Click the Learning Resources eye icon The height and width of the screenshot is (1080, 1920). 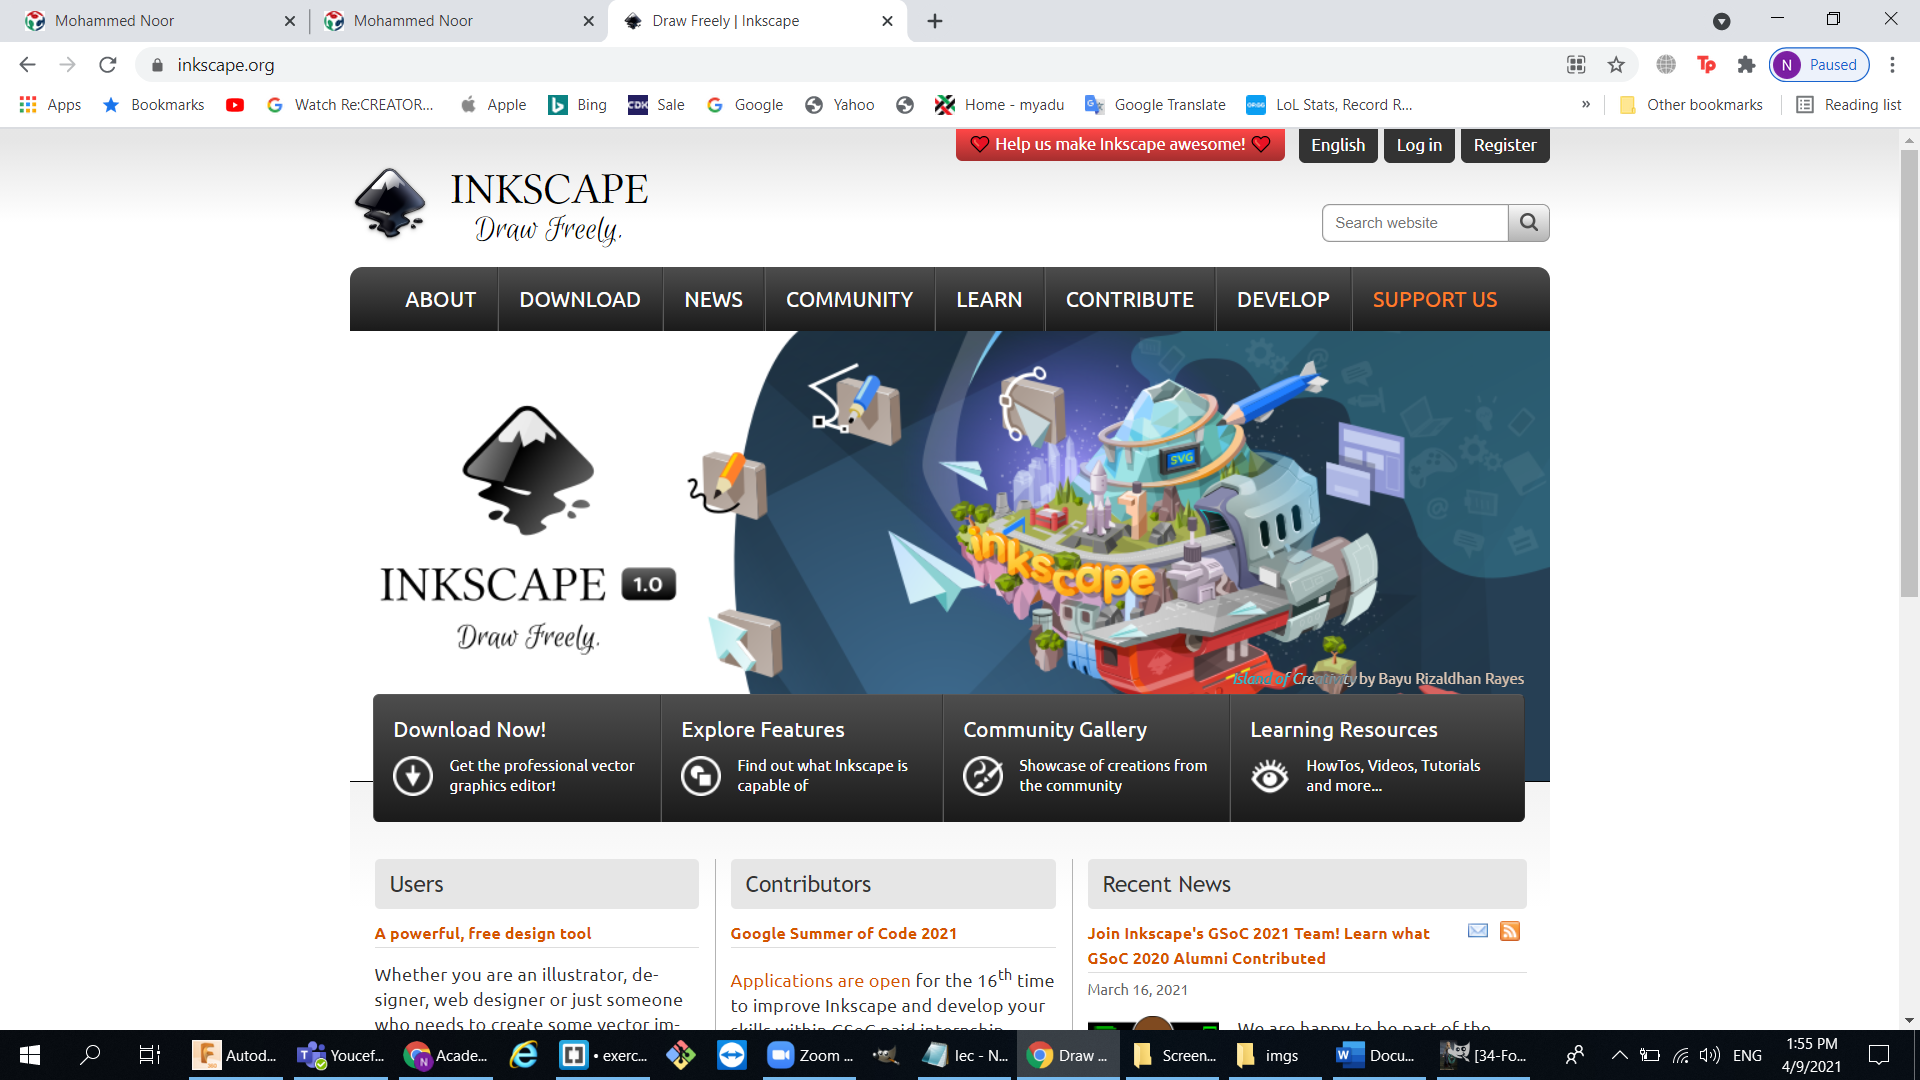1270,775
